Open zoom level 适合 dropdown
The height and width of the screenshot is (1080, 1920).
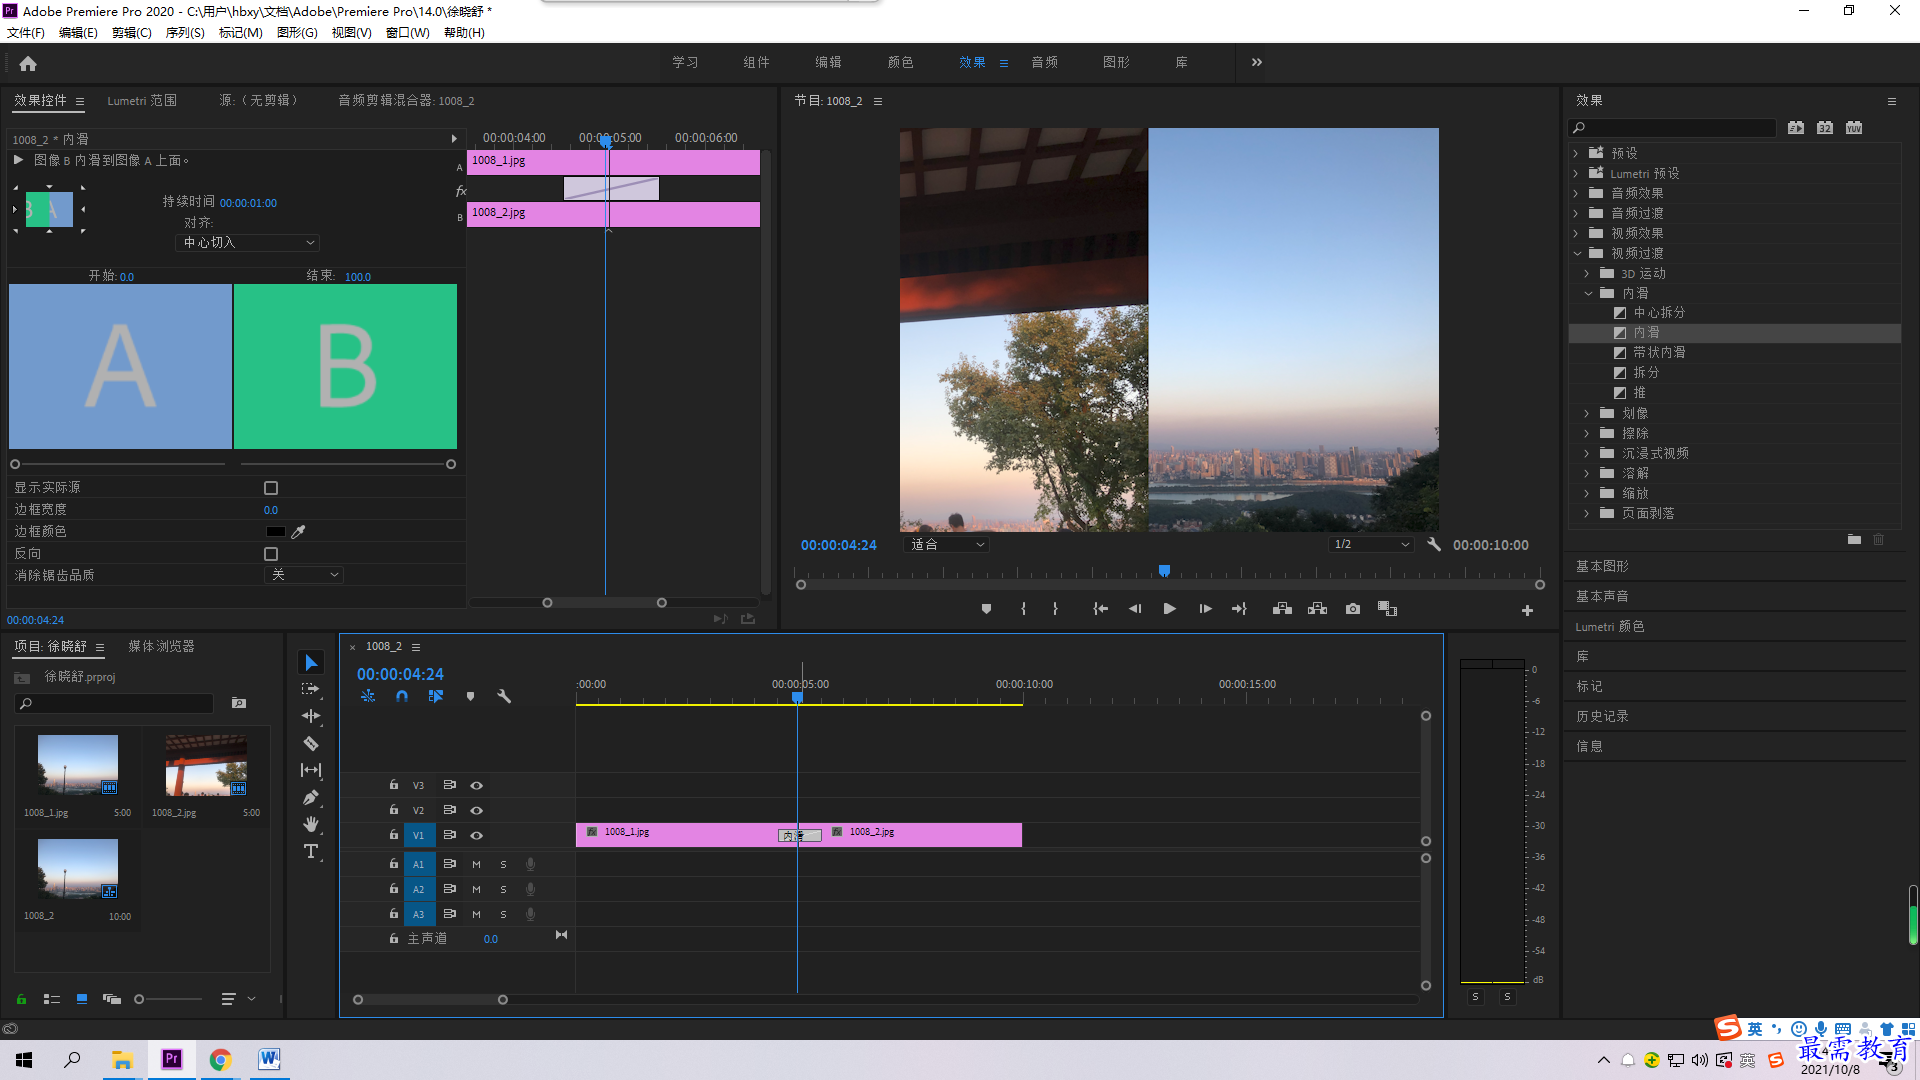pyautogui.click(x=946, y=545)
